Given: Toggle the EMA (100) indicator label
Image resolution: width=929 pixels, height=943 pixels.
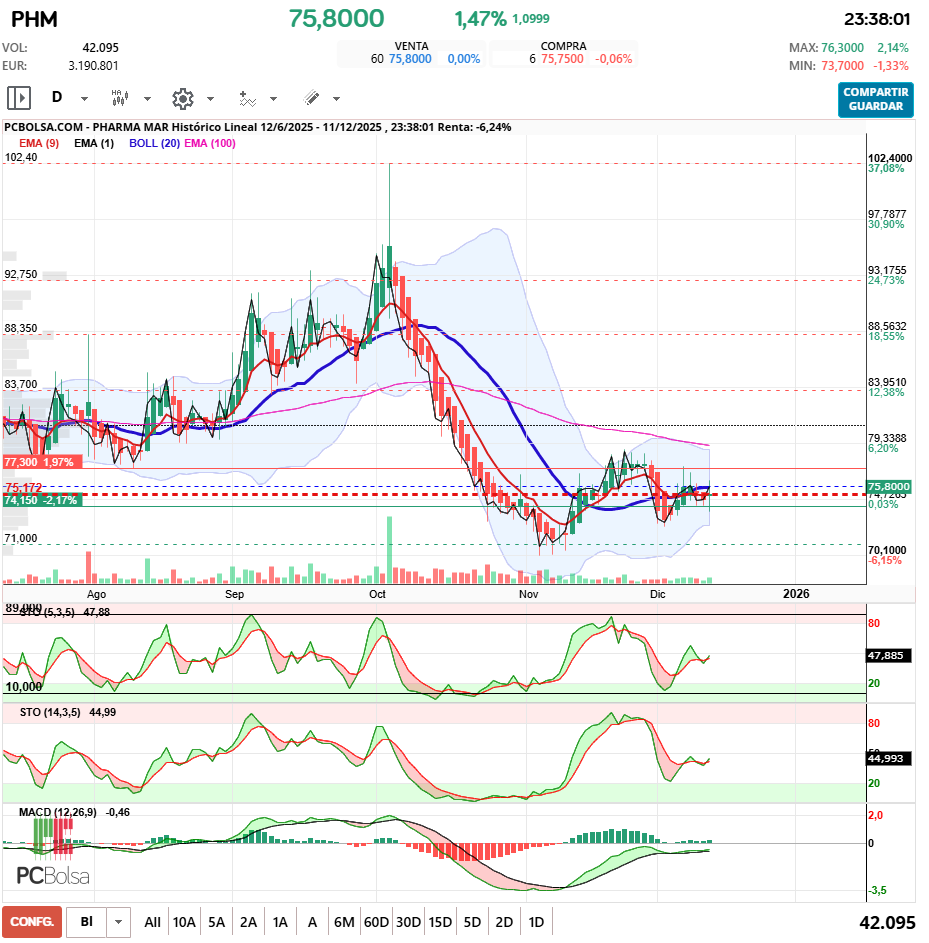Looking at the screenshot, I should point(210,143).
